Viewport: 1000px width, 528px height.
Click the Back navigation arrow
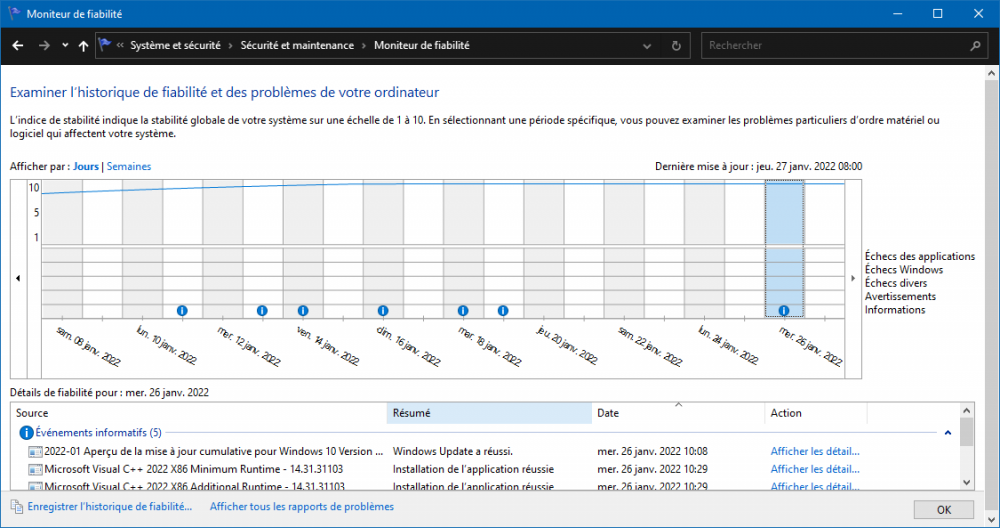click(x=18, y=45)
